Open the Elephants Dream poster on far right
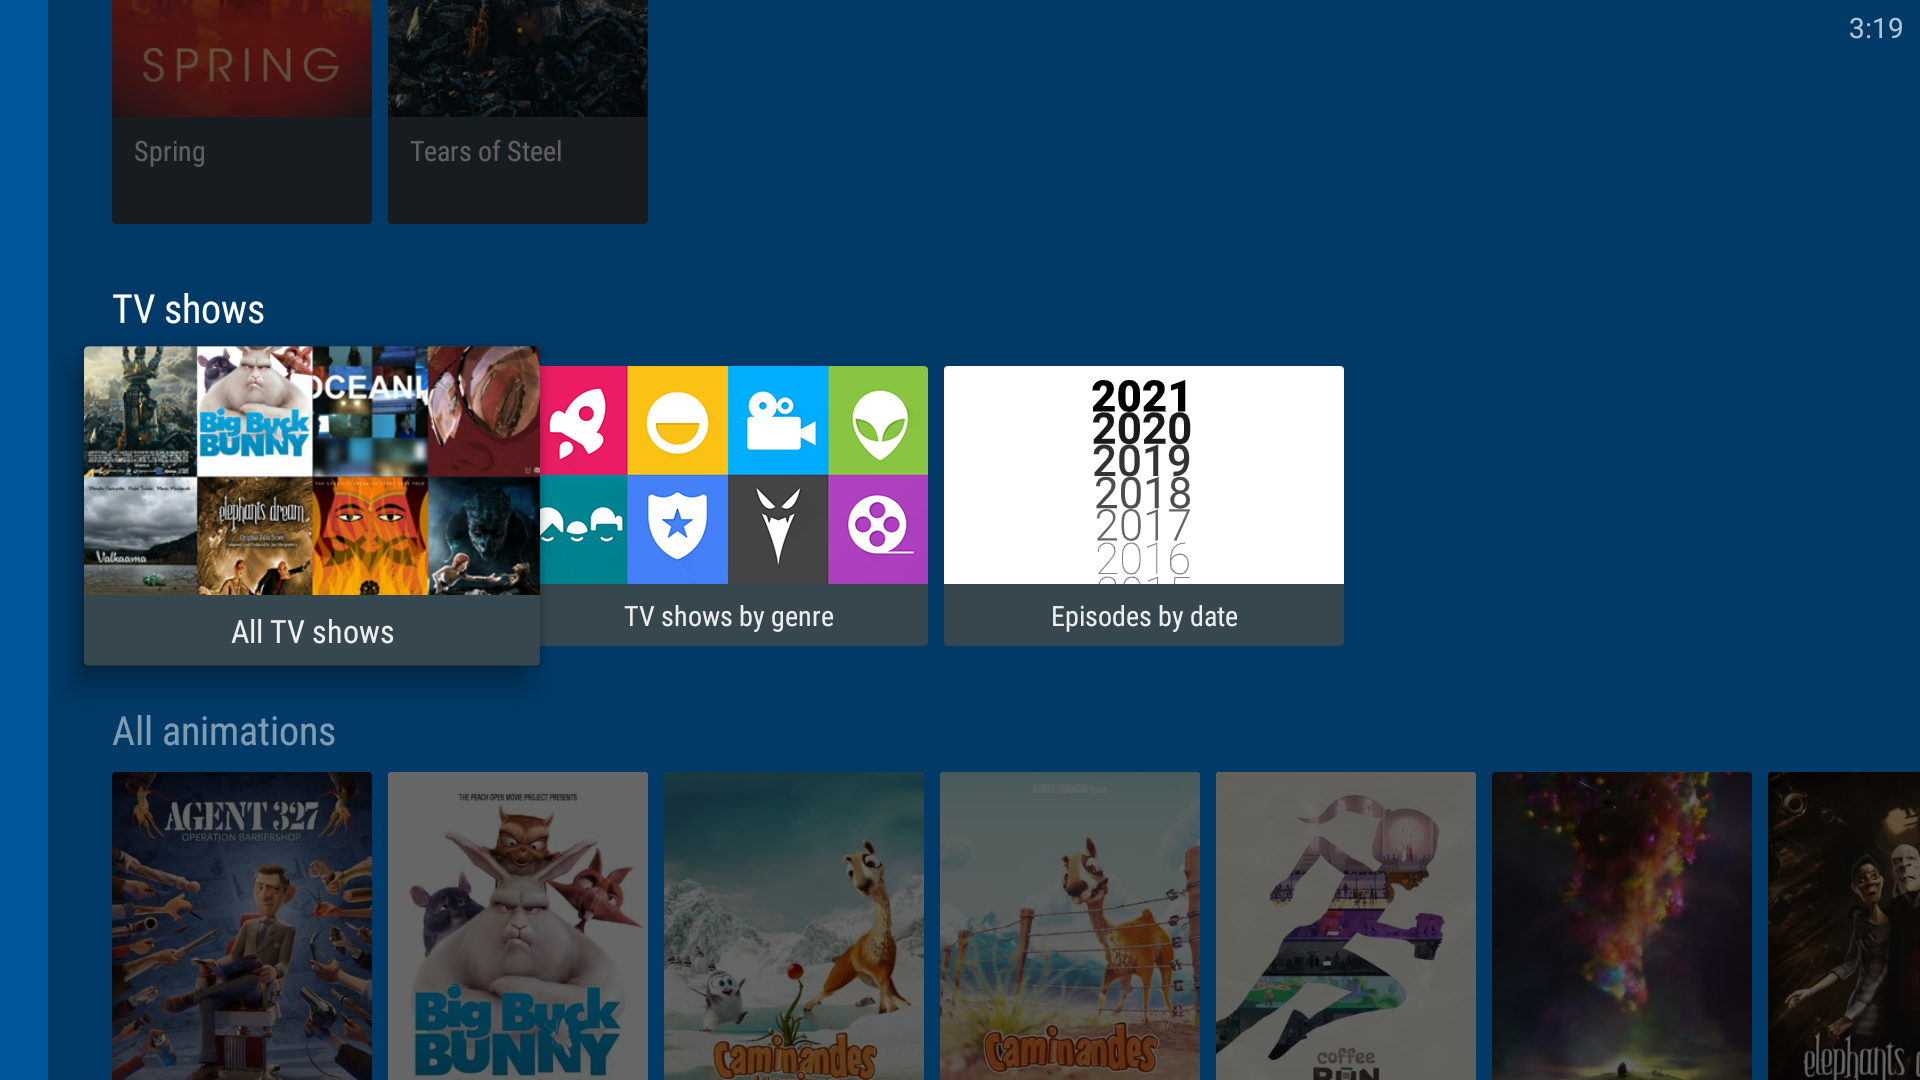Image resolution: width=1920 pixels, height=1080 pixels. point(1850,925)
